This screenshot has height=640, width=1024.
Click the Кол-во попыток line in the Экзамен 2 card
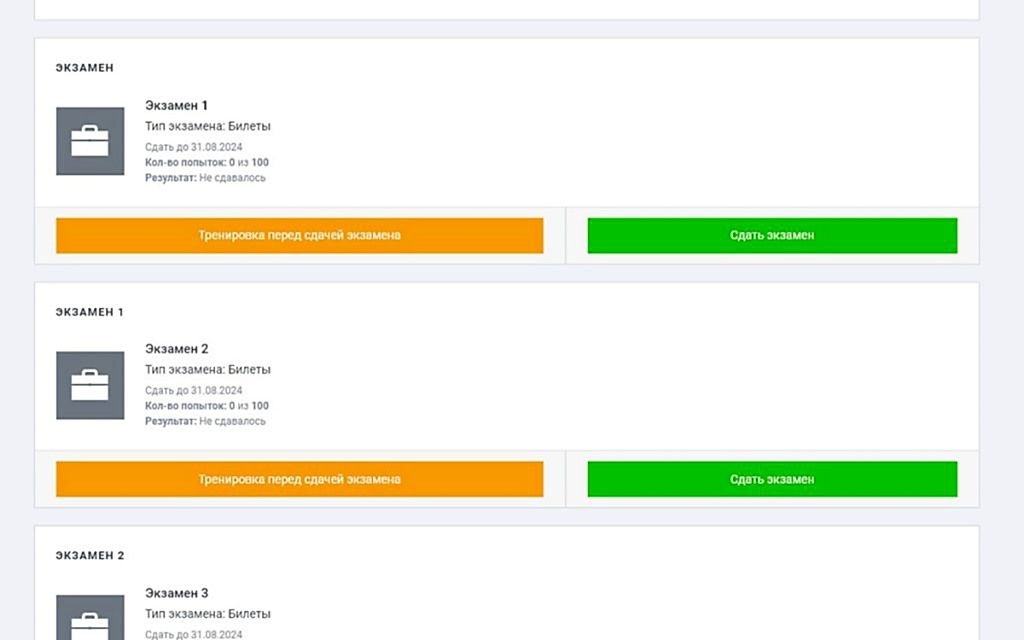coord(207,406)
